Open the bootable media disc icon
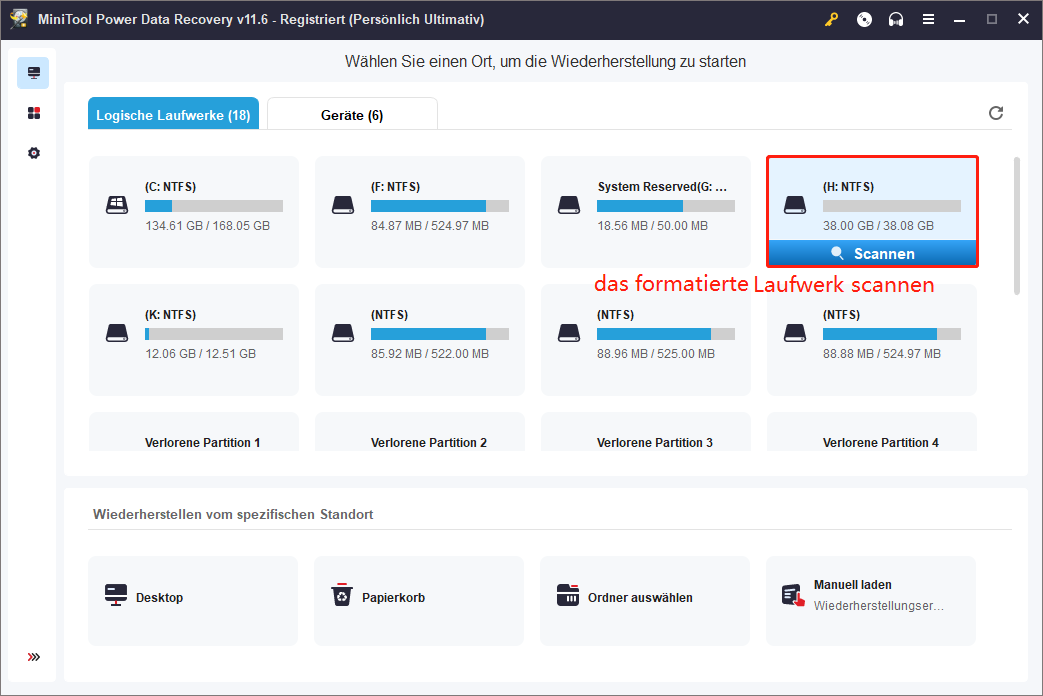 pyautogui.click(x=865, y=19)
